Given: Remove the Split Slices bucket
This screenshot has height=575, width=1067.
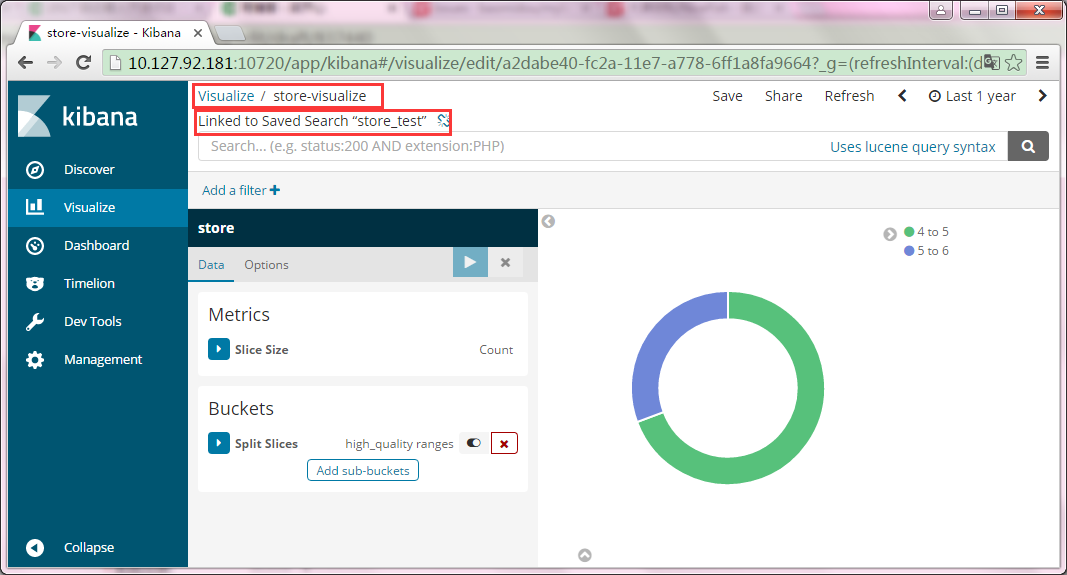Looking at the screenshot, I should (504, 444).
